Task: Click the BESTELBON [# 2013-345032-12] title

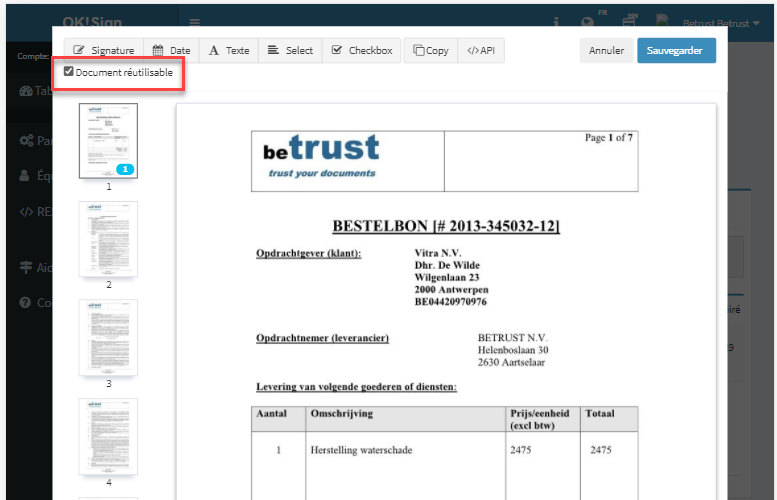Action: pos(446,226)
